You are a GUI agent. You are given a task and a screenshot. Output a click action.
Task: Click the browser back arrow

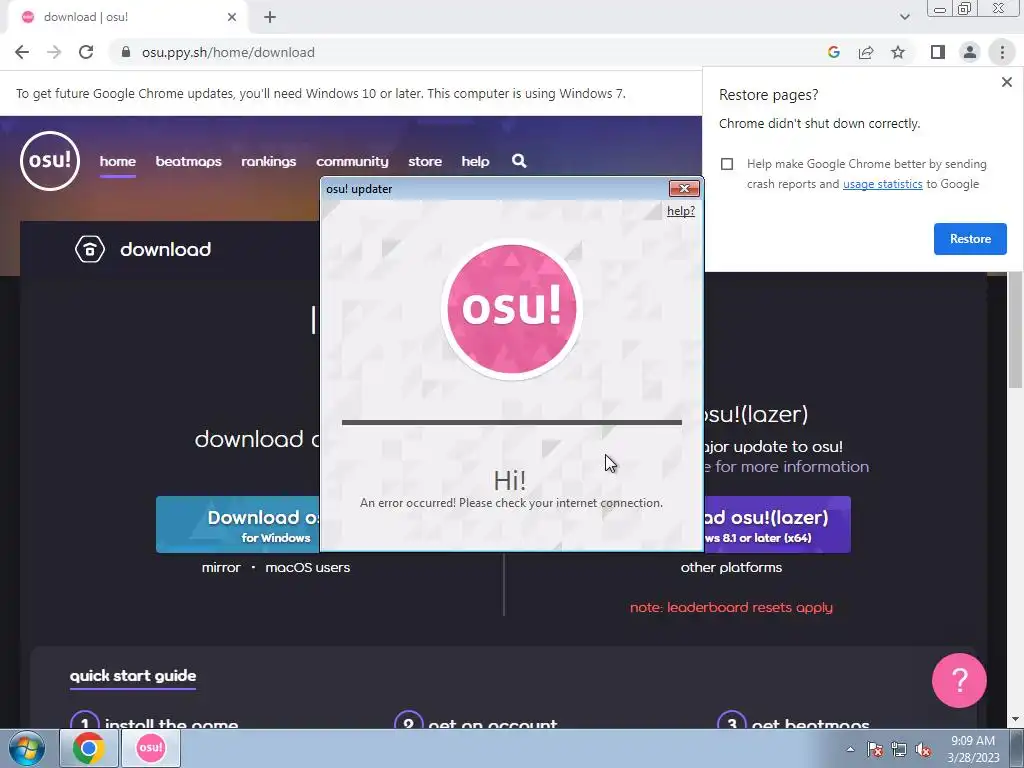pos(22,52)
